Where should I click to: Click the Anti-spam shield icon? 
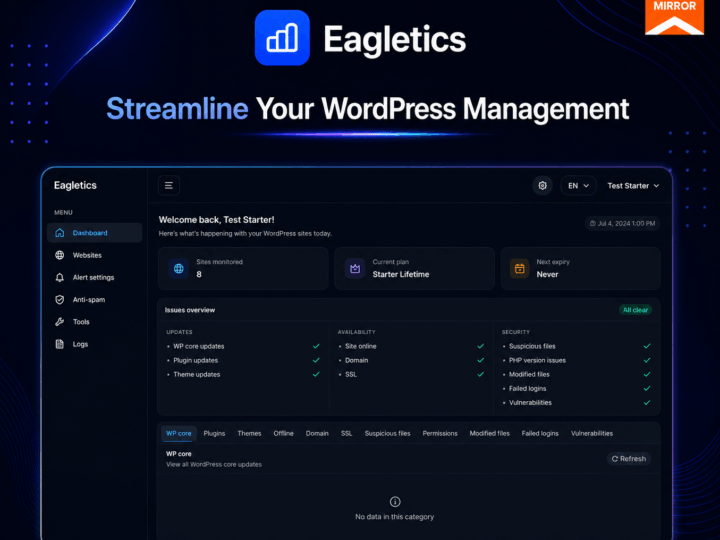[60, 299]
